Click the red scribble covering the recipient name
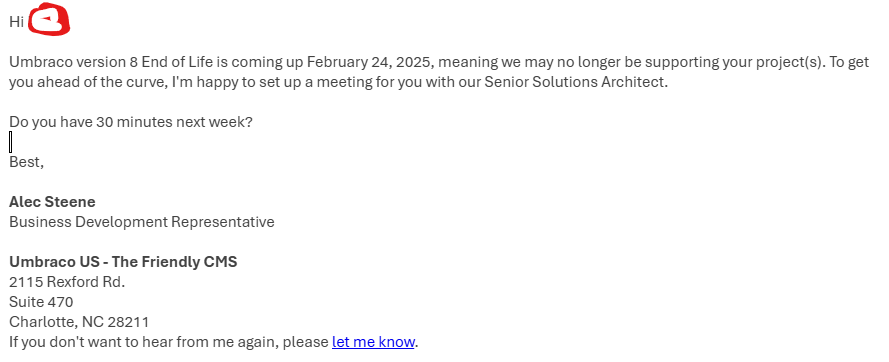The width and height of the screenshot is (889, 362). pyautogui.click(x=49, y=20)
